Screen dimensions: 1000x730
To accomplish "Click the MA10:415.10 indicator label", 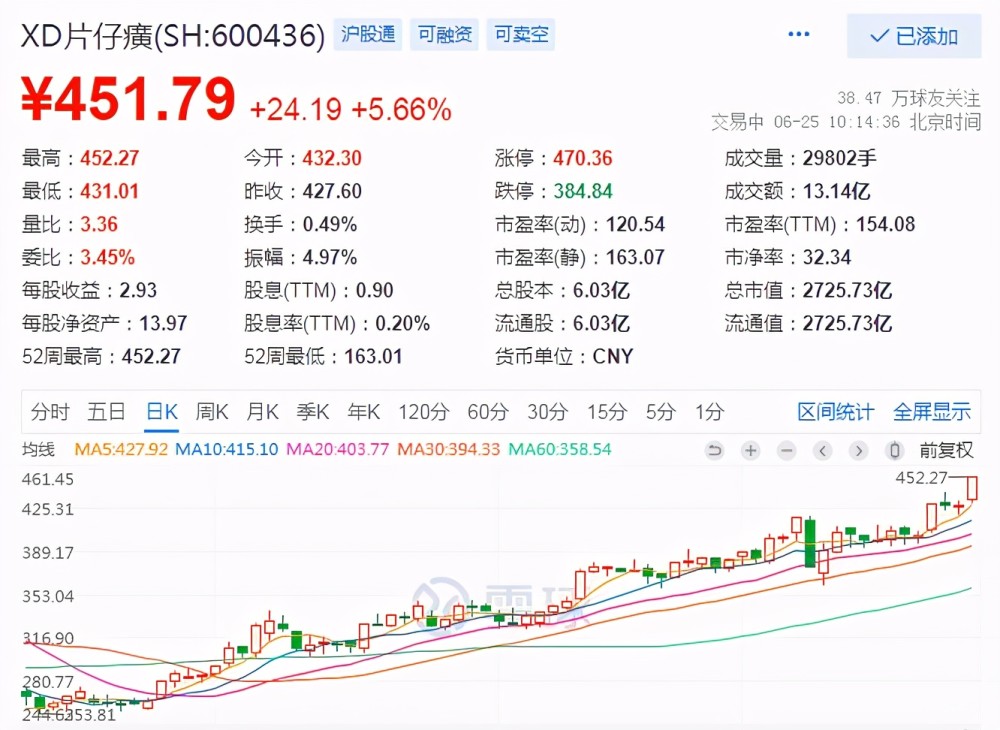I will coord(227,449).
